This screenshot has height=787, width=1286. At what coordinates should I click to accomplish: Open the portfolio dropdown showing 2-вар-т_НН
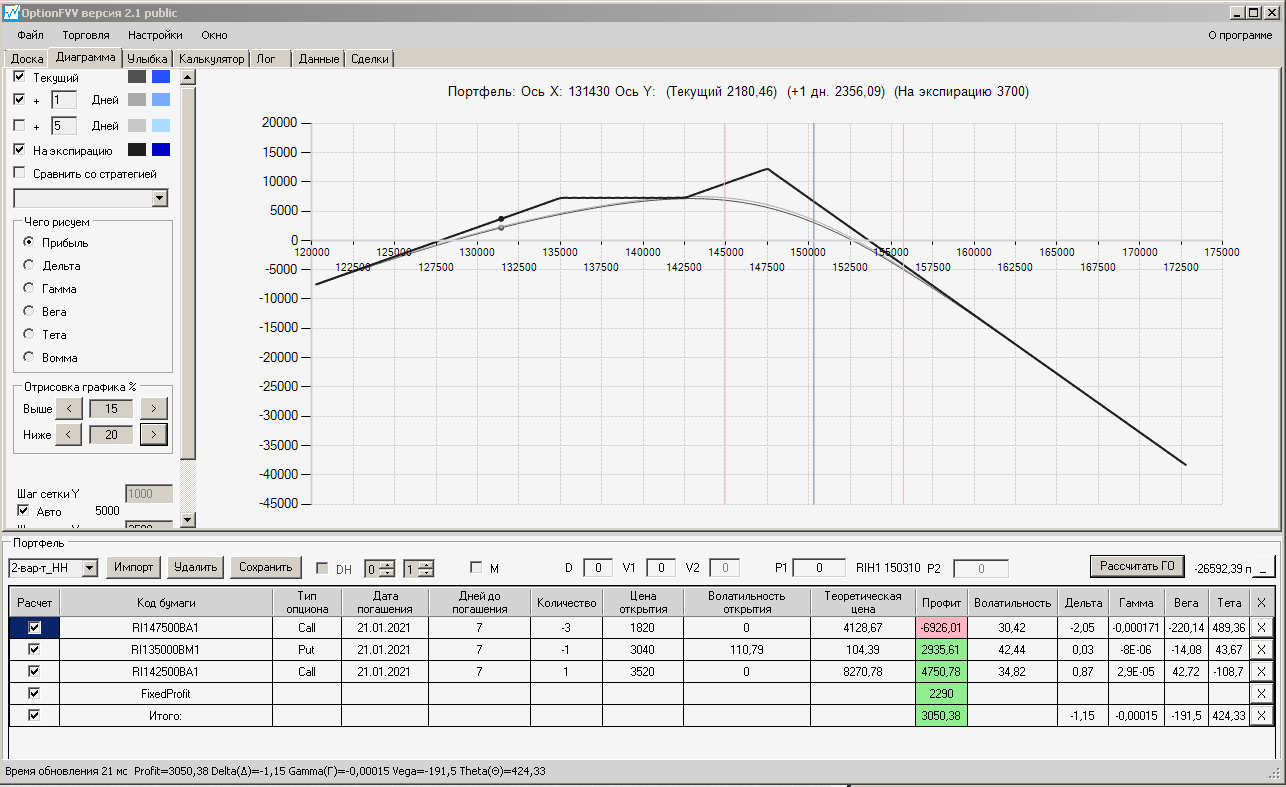tap(89, 568)
